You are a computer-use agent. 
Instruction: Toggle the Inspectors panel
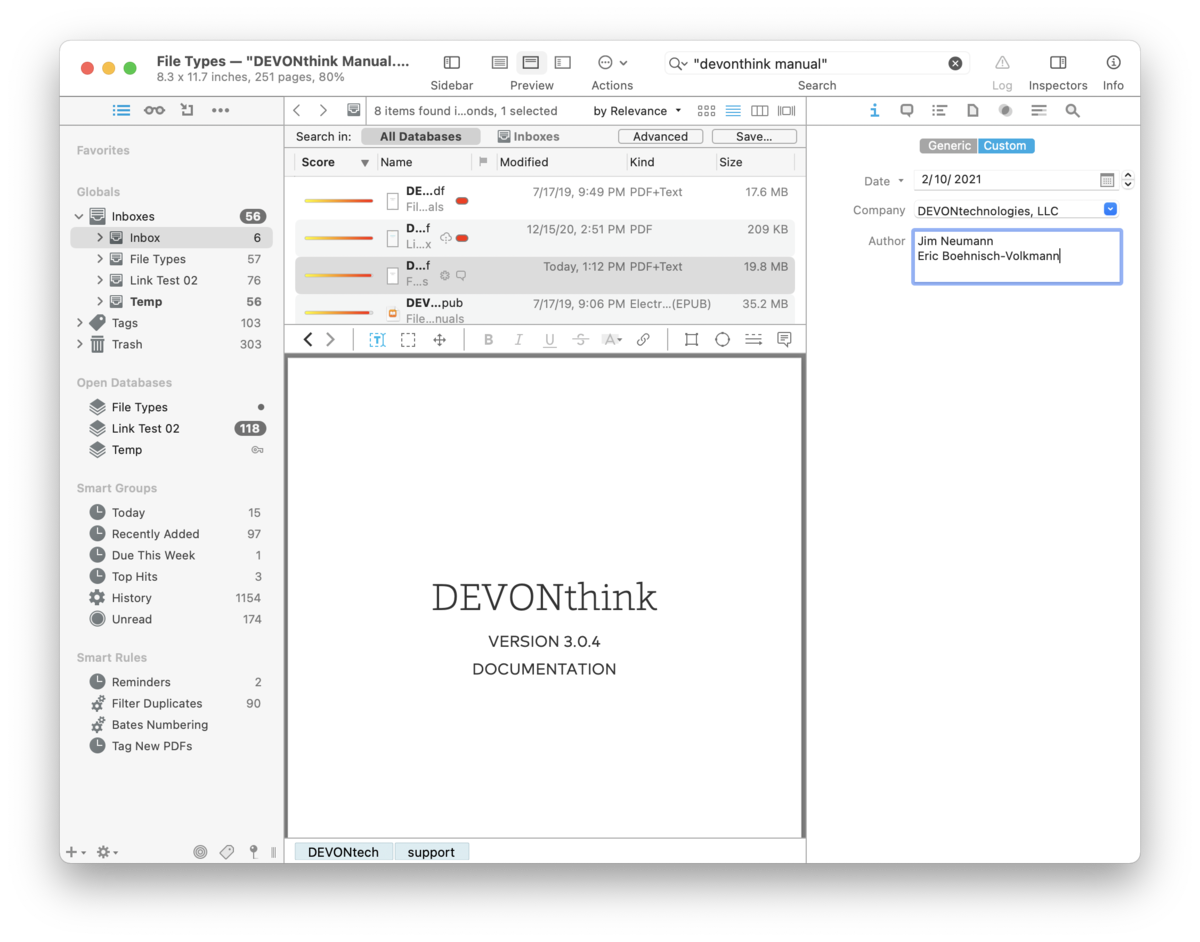click(1058, 63)
